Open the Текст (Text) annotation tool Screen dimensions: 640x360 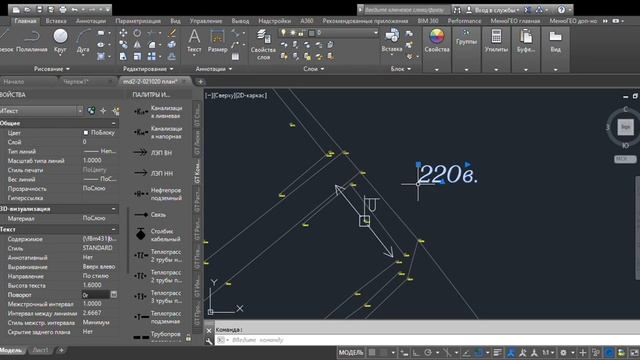click(x=194, y=41)
